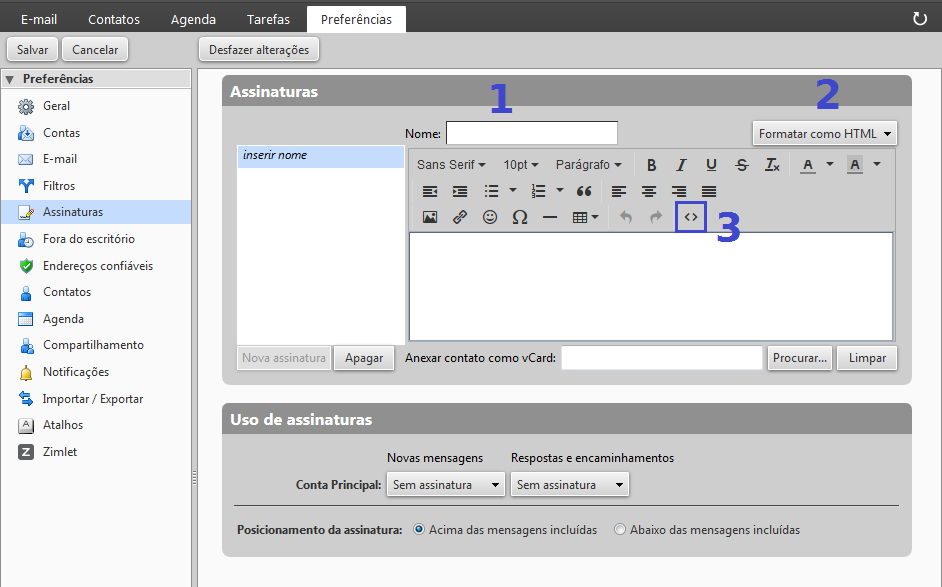942x587 pixels.
Task: Open Novas mensagens signature dropdown
Action: pos(445,484)
